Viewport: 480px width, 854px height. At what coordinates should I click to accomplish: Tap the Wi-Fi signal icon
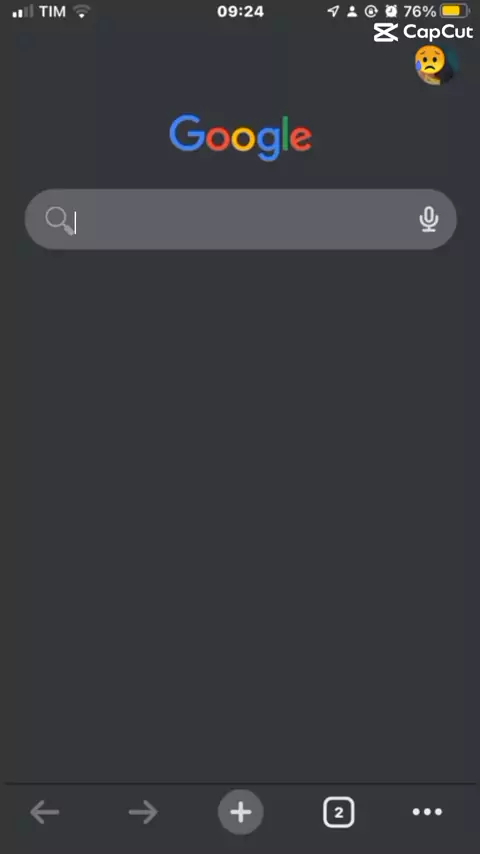click(x=82, y=11)
